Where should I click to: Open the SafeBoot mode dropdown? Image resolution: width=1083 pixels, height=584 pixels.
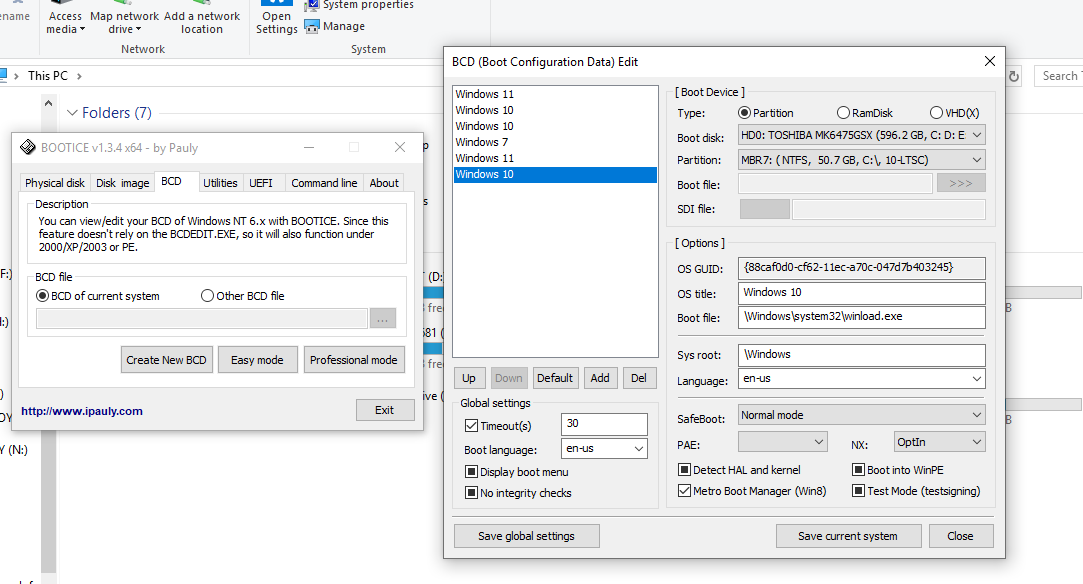pos(861,415)
